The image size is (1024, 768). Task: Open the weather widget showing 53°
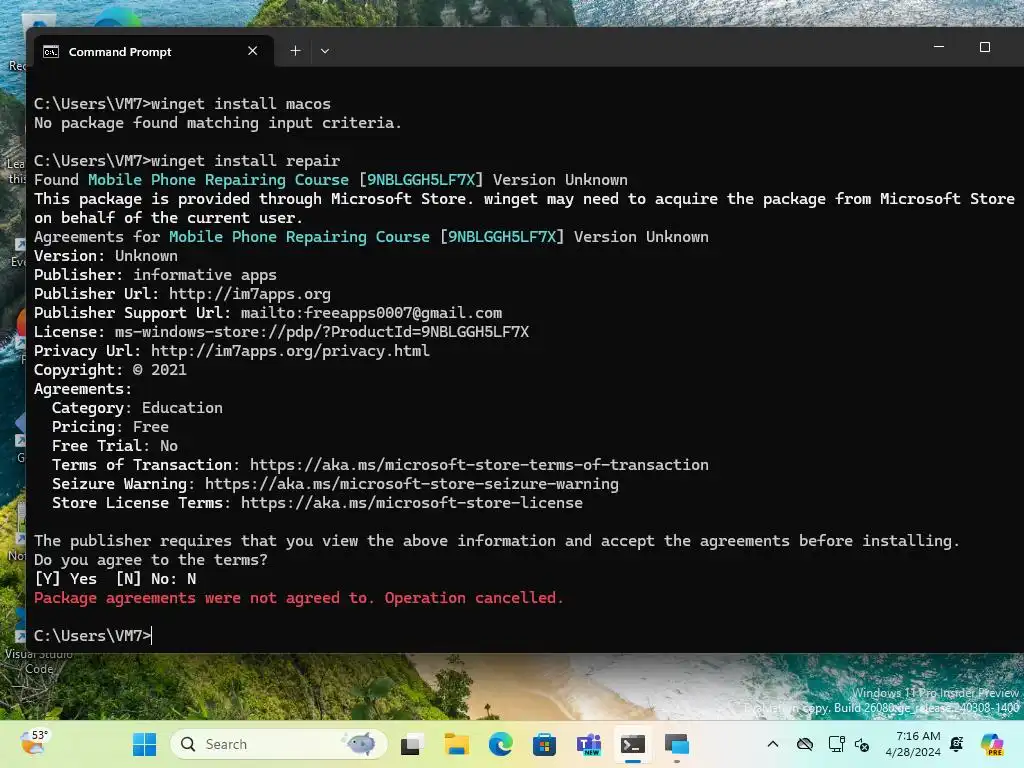pyautogui.click(x=34, y=743)
